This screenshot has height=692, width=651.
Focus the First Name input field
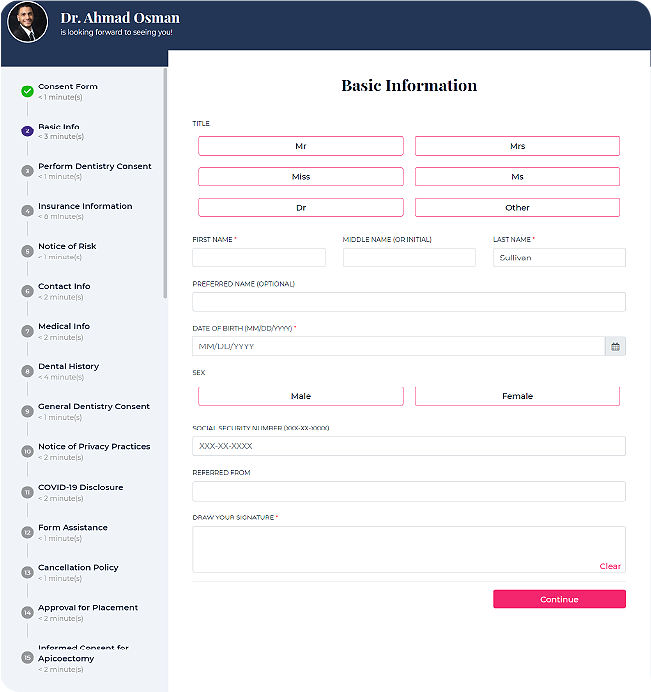(259, 258)
